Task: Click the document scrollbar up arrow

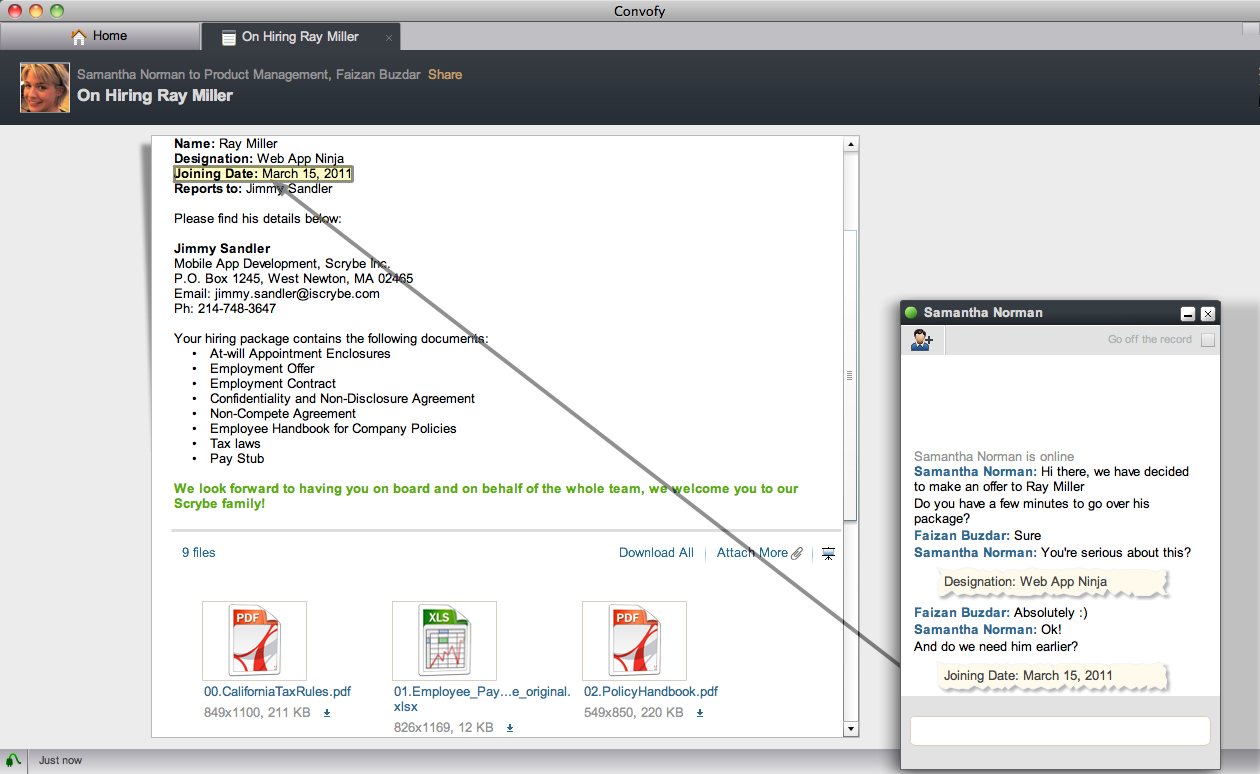Action: (851, 145)
